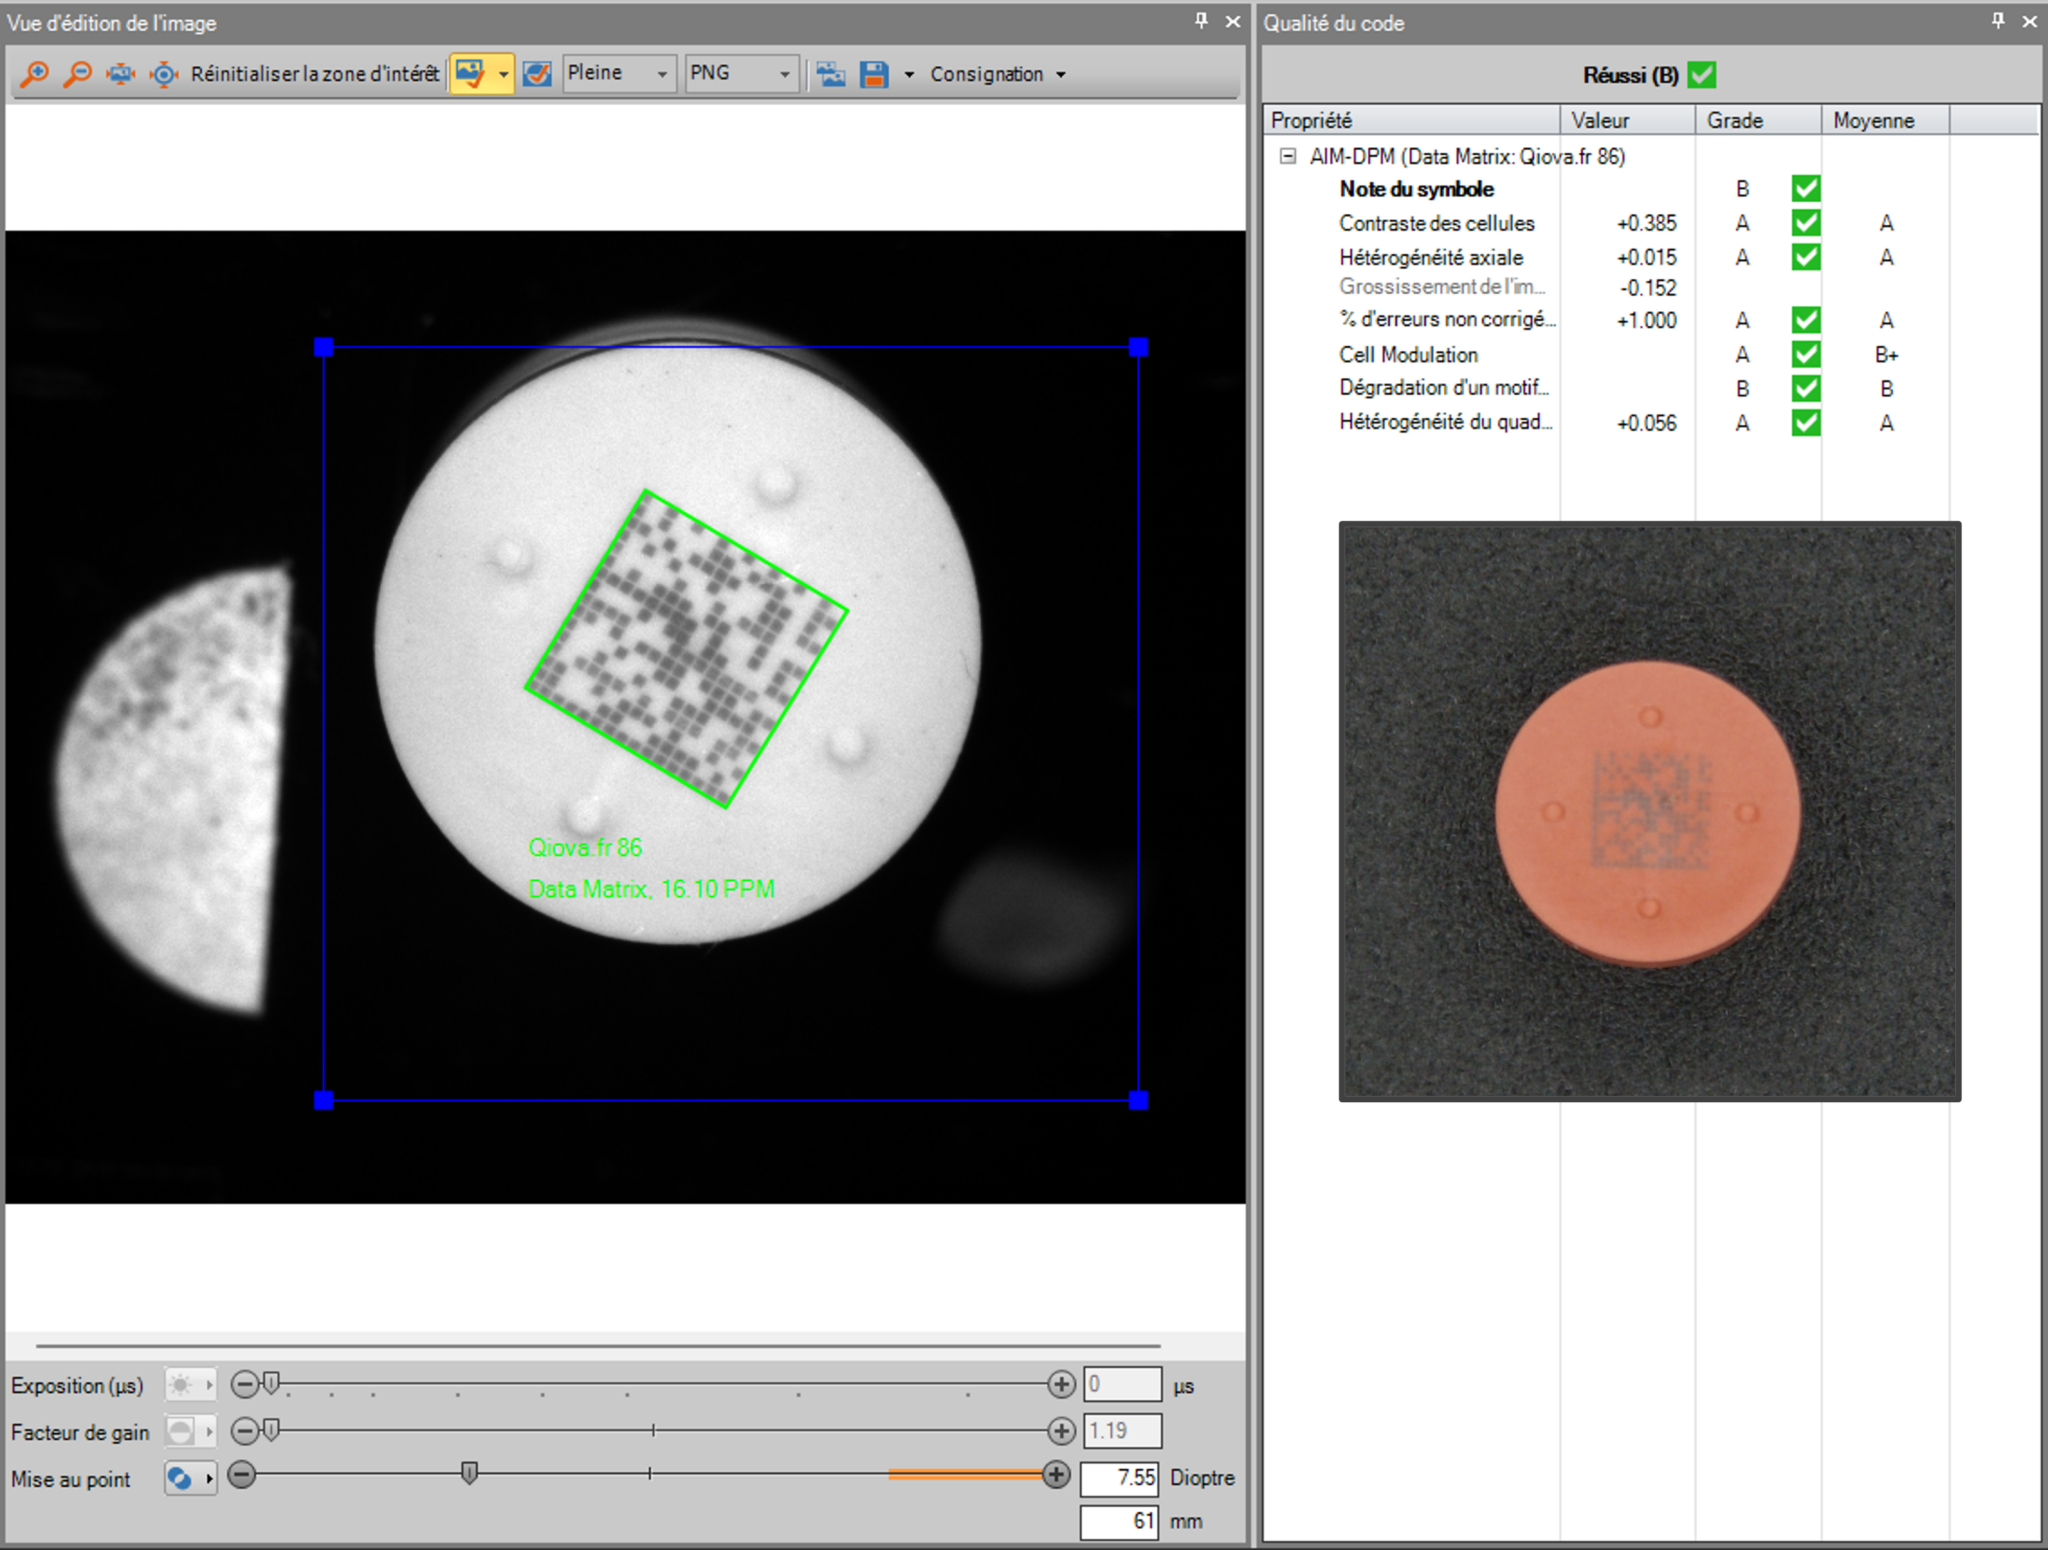Pin the Vue d'édition de l'image panel
Screen dimensions: 2048x1550
coord(1201,21)
